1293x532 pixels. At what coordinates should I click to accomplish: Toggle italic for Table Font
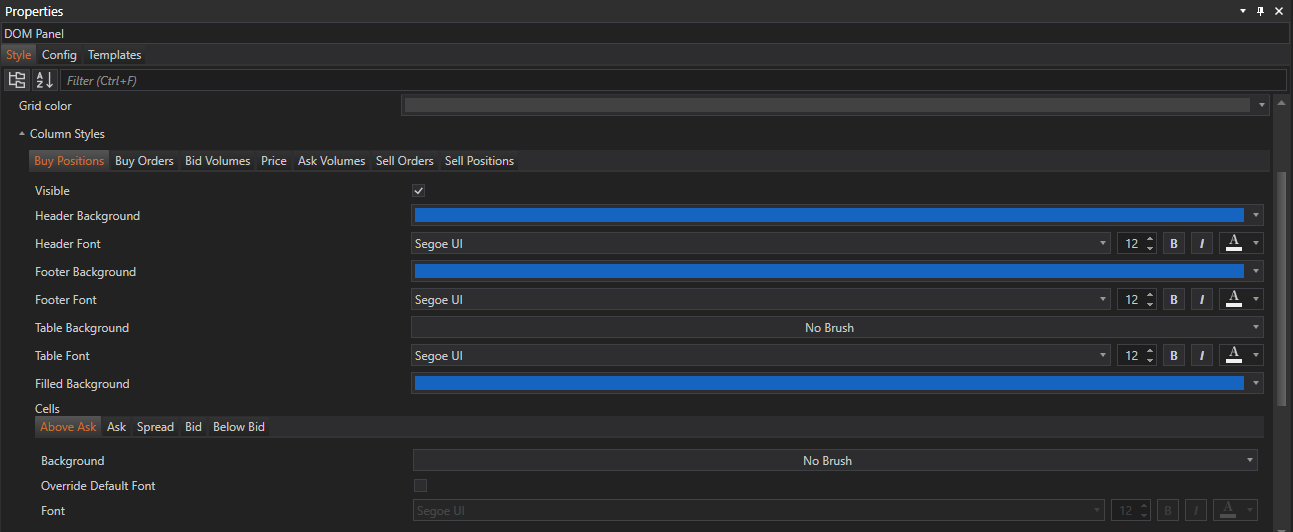click(x=1202, y=356)
